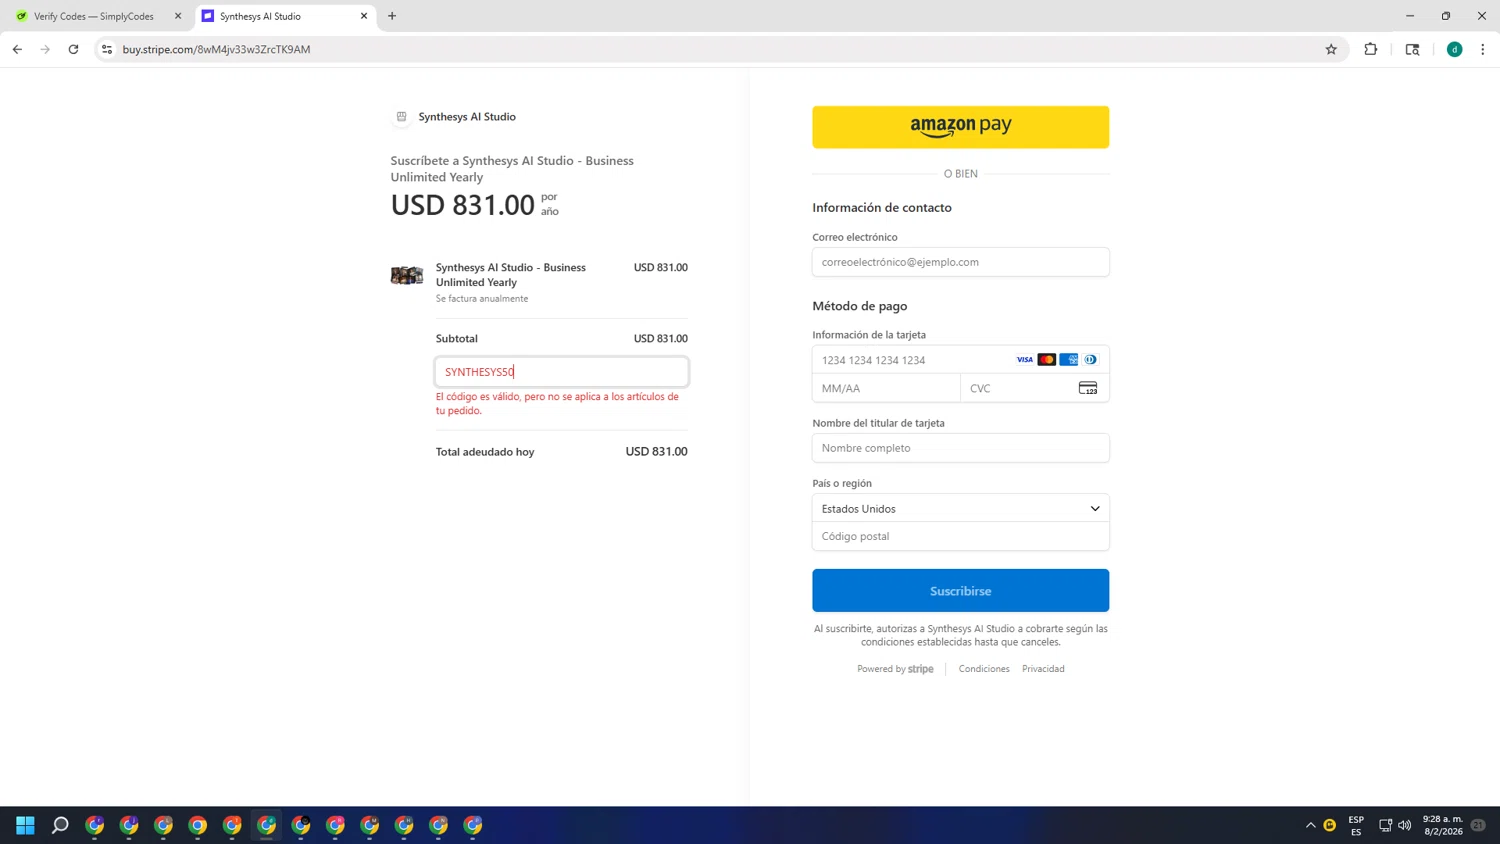Open the browser extensions menu
This screenshot has height=844, width=1500.
tap(1371, 49)
